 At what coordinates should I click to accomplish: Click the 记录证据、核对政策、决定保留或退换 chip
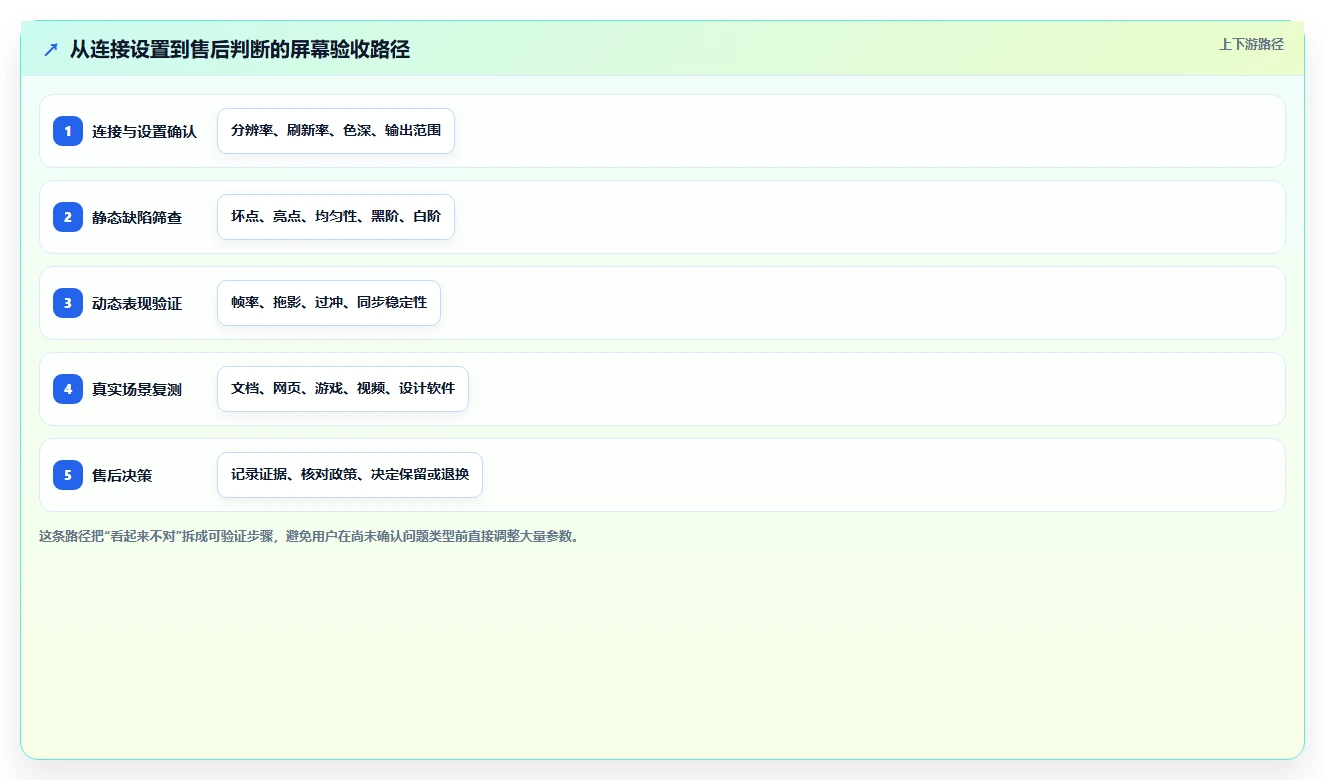(x=350, y=475)
